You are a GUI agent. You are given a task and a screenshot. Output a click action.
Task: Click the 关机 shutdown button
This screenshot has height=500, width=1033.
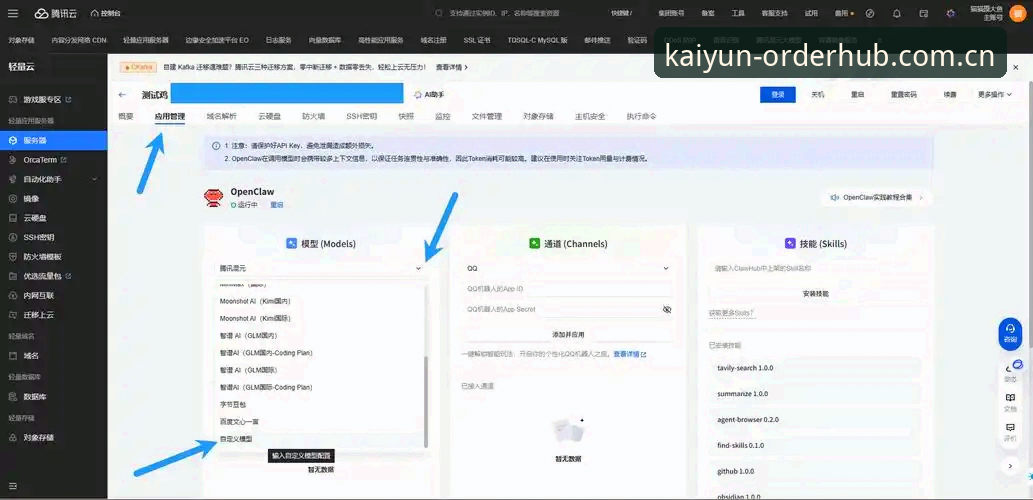817,94
